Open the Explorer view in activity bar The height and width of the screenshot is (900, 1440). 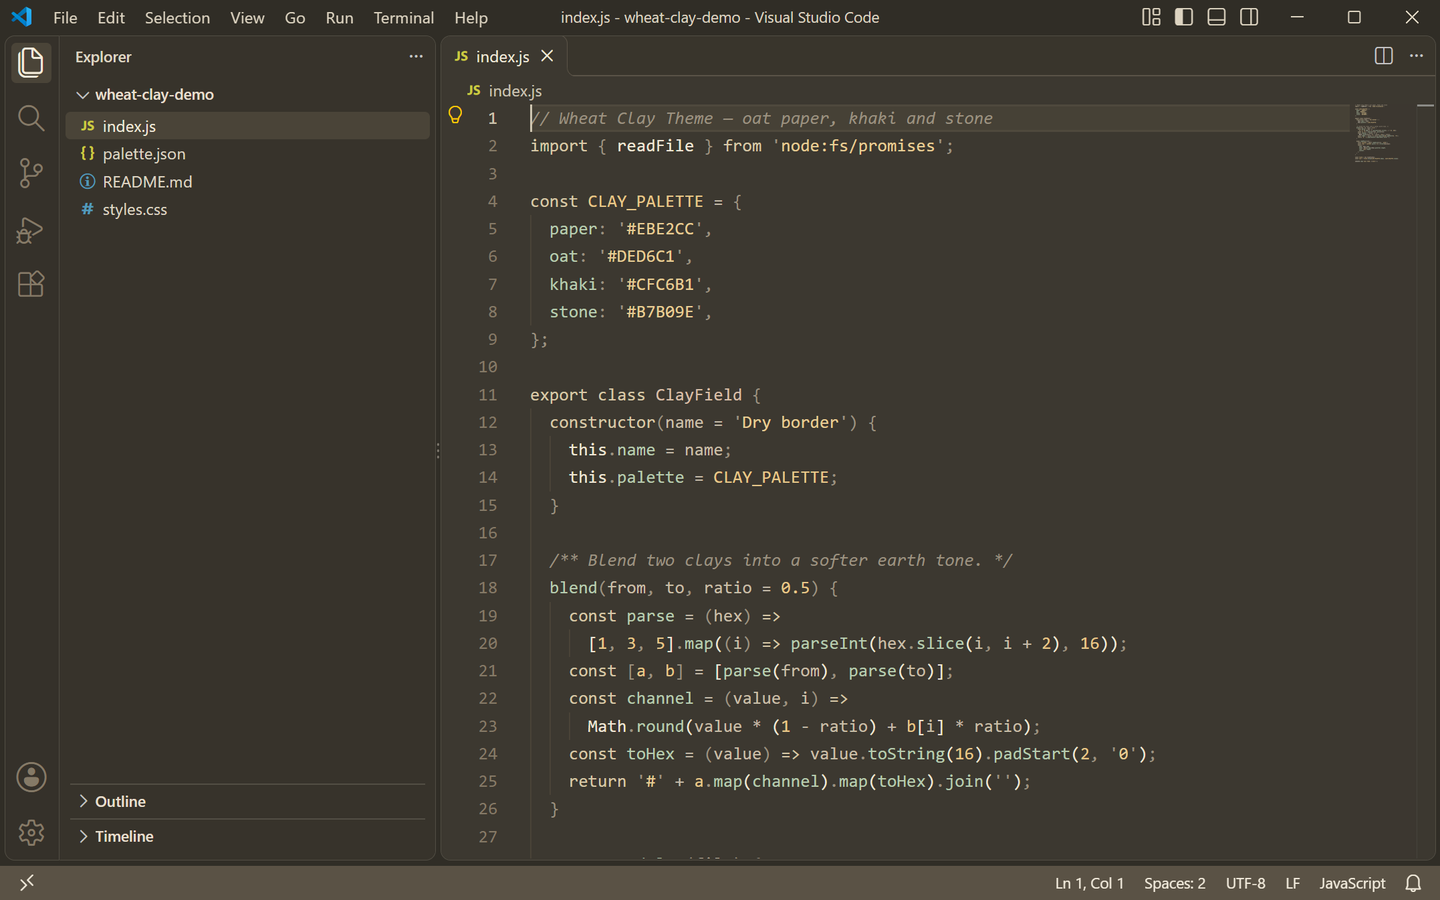click(x=31, y=63)
